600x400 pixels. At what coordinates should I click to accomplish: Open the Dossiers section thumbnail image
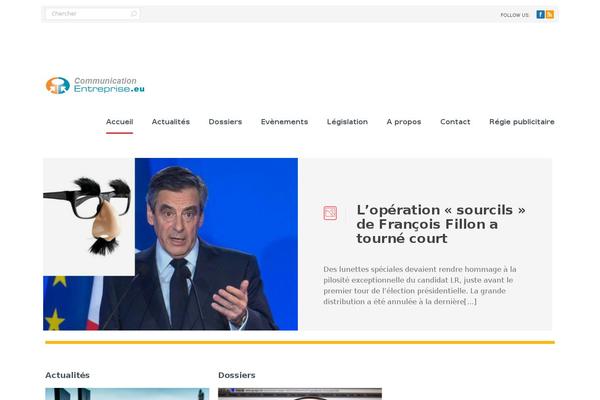pos(300,394)
